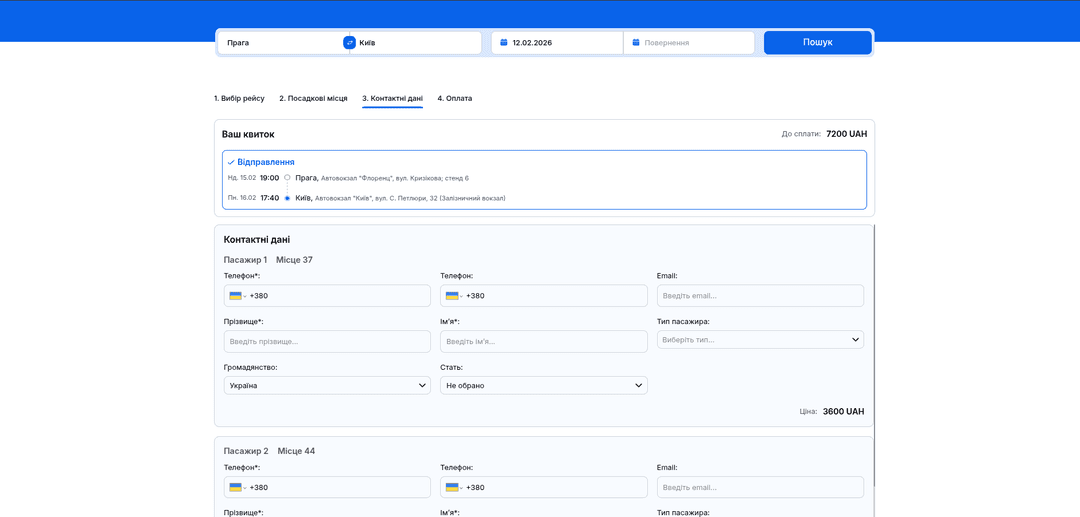
Task: Click the Прага origin city field
Action: tap(280, 43)
